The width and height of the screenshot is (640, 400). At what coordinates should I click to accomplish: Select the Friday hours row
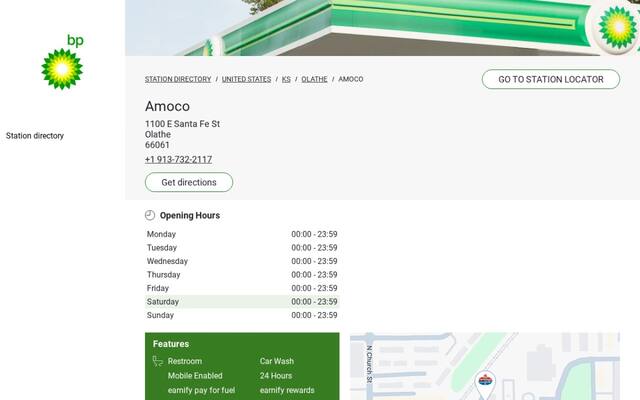coord(242,288)
